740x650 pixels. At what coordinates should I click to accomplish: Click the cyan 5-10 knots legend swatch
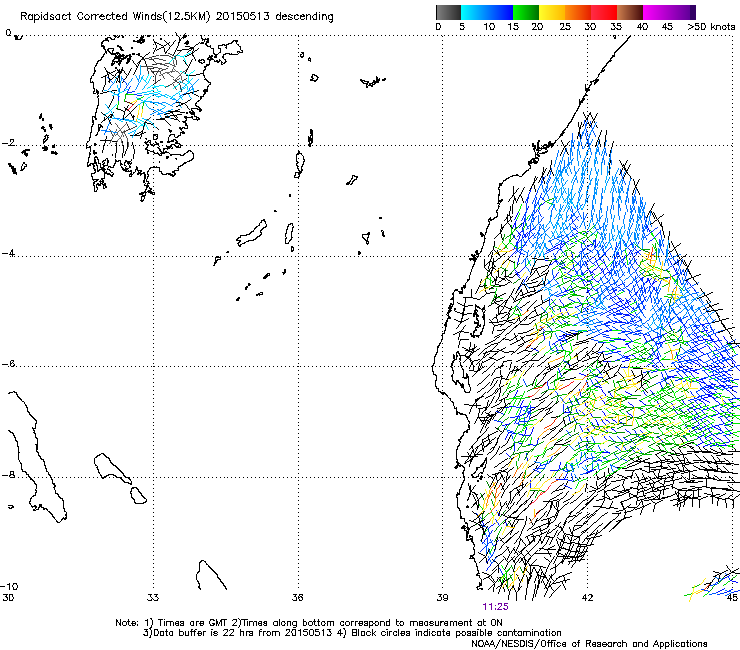point(474,12)
